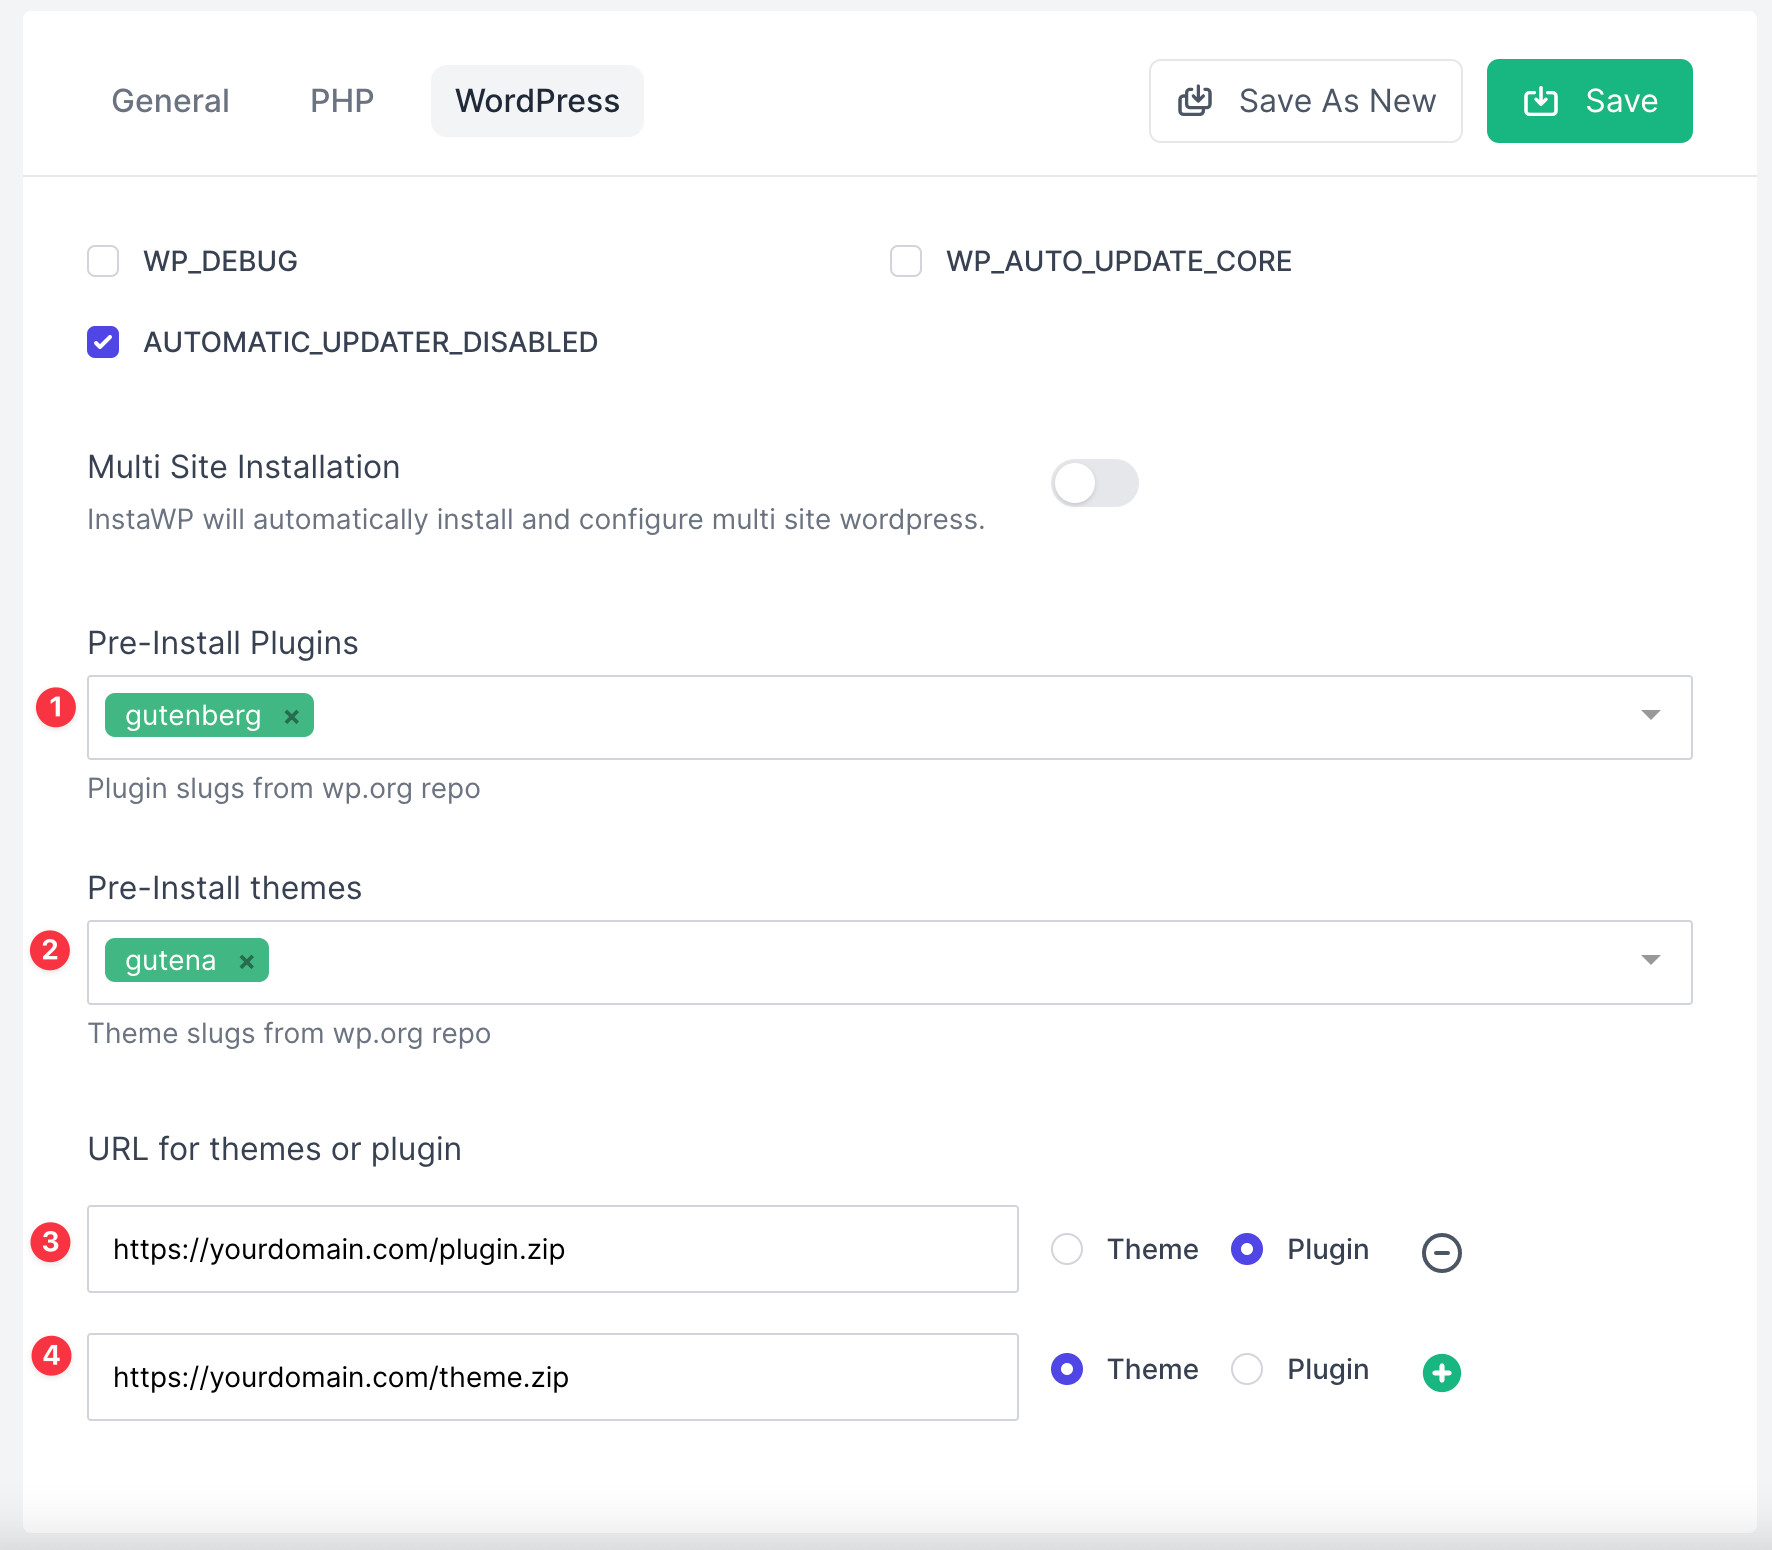This screenshot has width=1772, height=1550.
Task: Select Plugin radio for theme.zip row
Action: (x=1247, y=1369)
